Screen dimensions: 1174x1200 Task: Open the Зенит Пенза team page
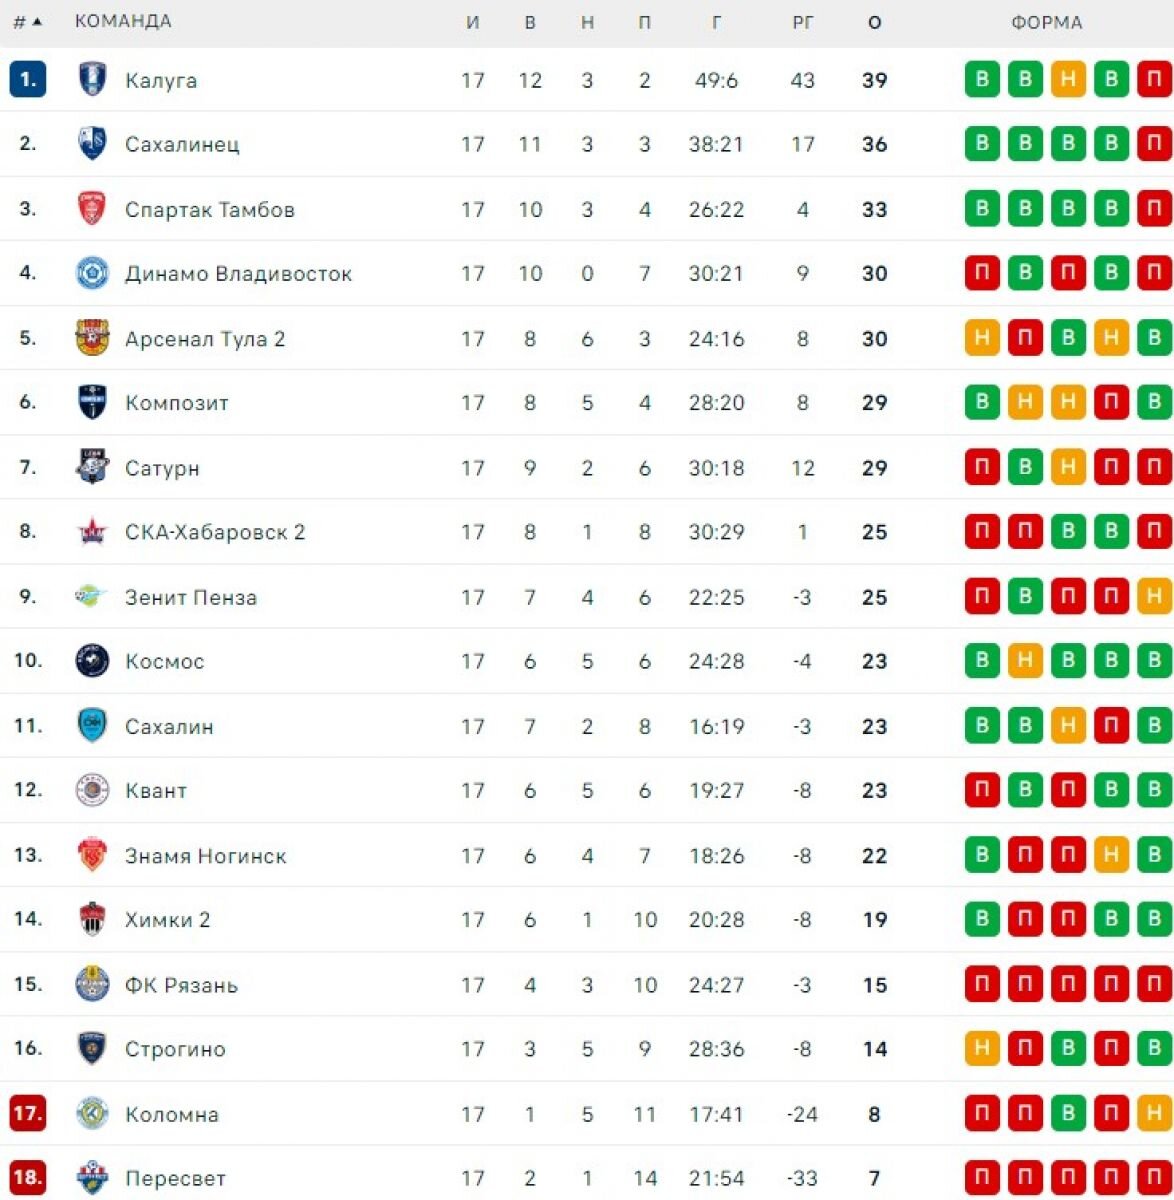(x=191, y=597)
